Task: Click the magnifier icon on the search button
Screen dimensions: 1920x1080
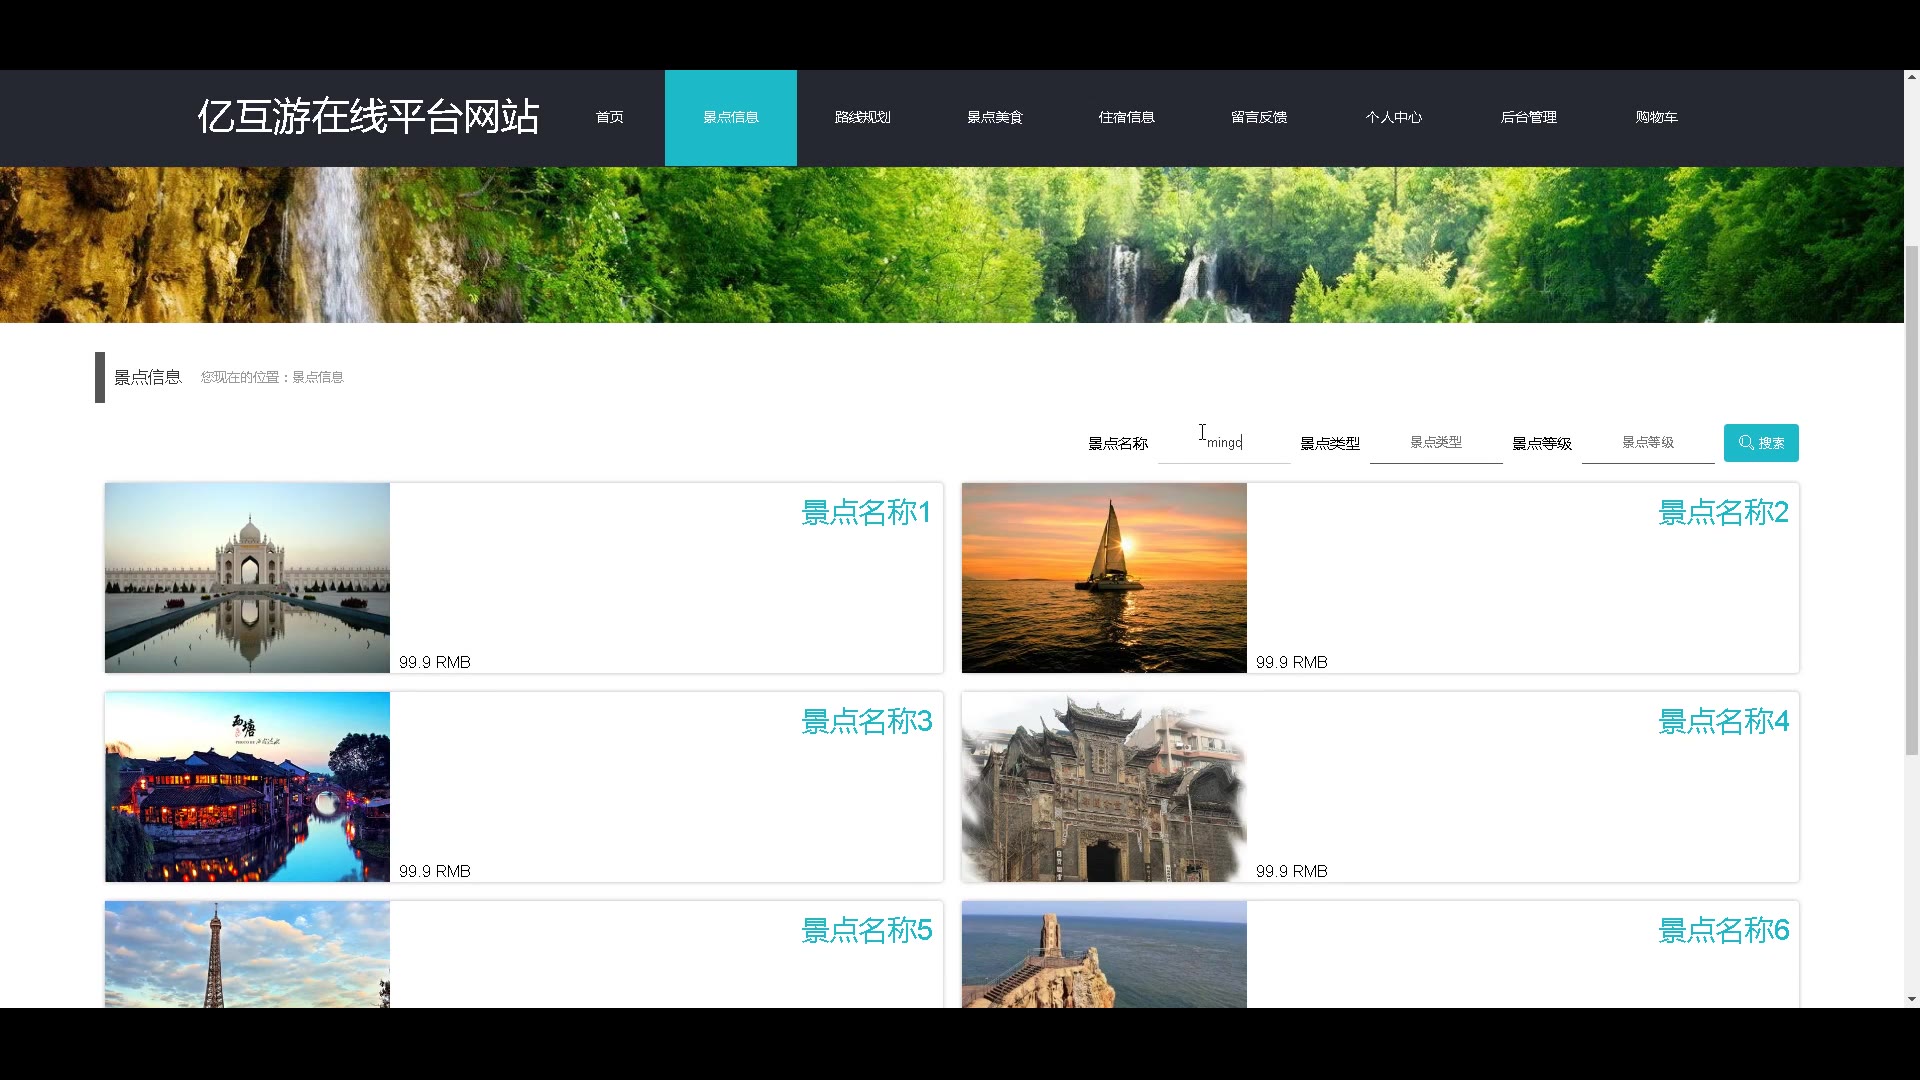Action: (x=1746, y=442)
